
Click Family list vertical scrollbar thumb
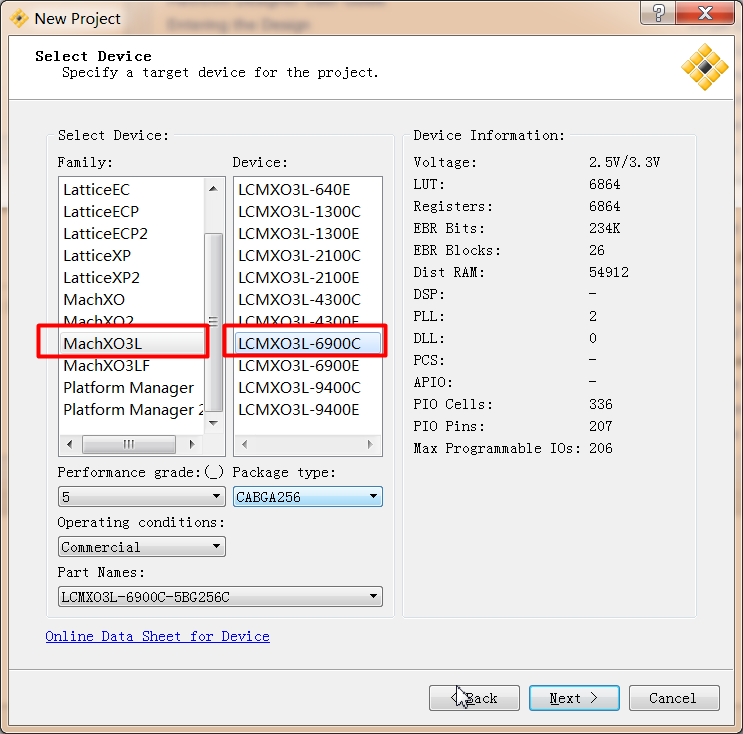pos(213,322)
